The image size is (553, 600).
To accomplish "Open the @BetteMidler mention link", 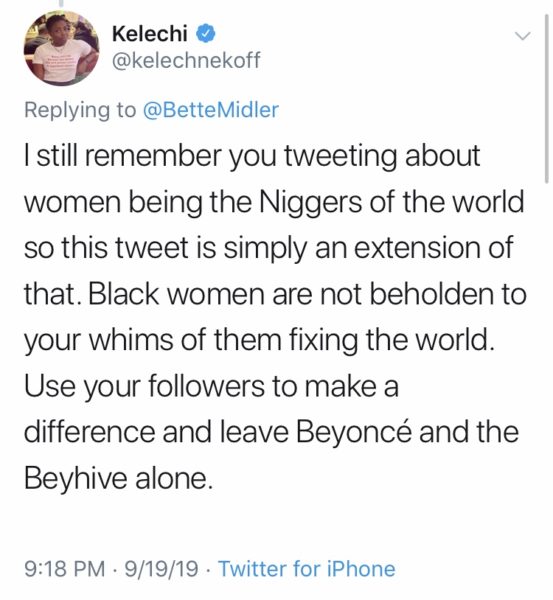I will click(x=210, y=110).
